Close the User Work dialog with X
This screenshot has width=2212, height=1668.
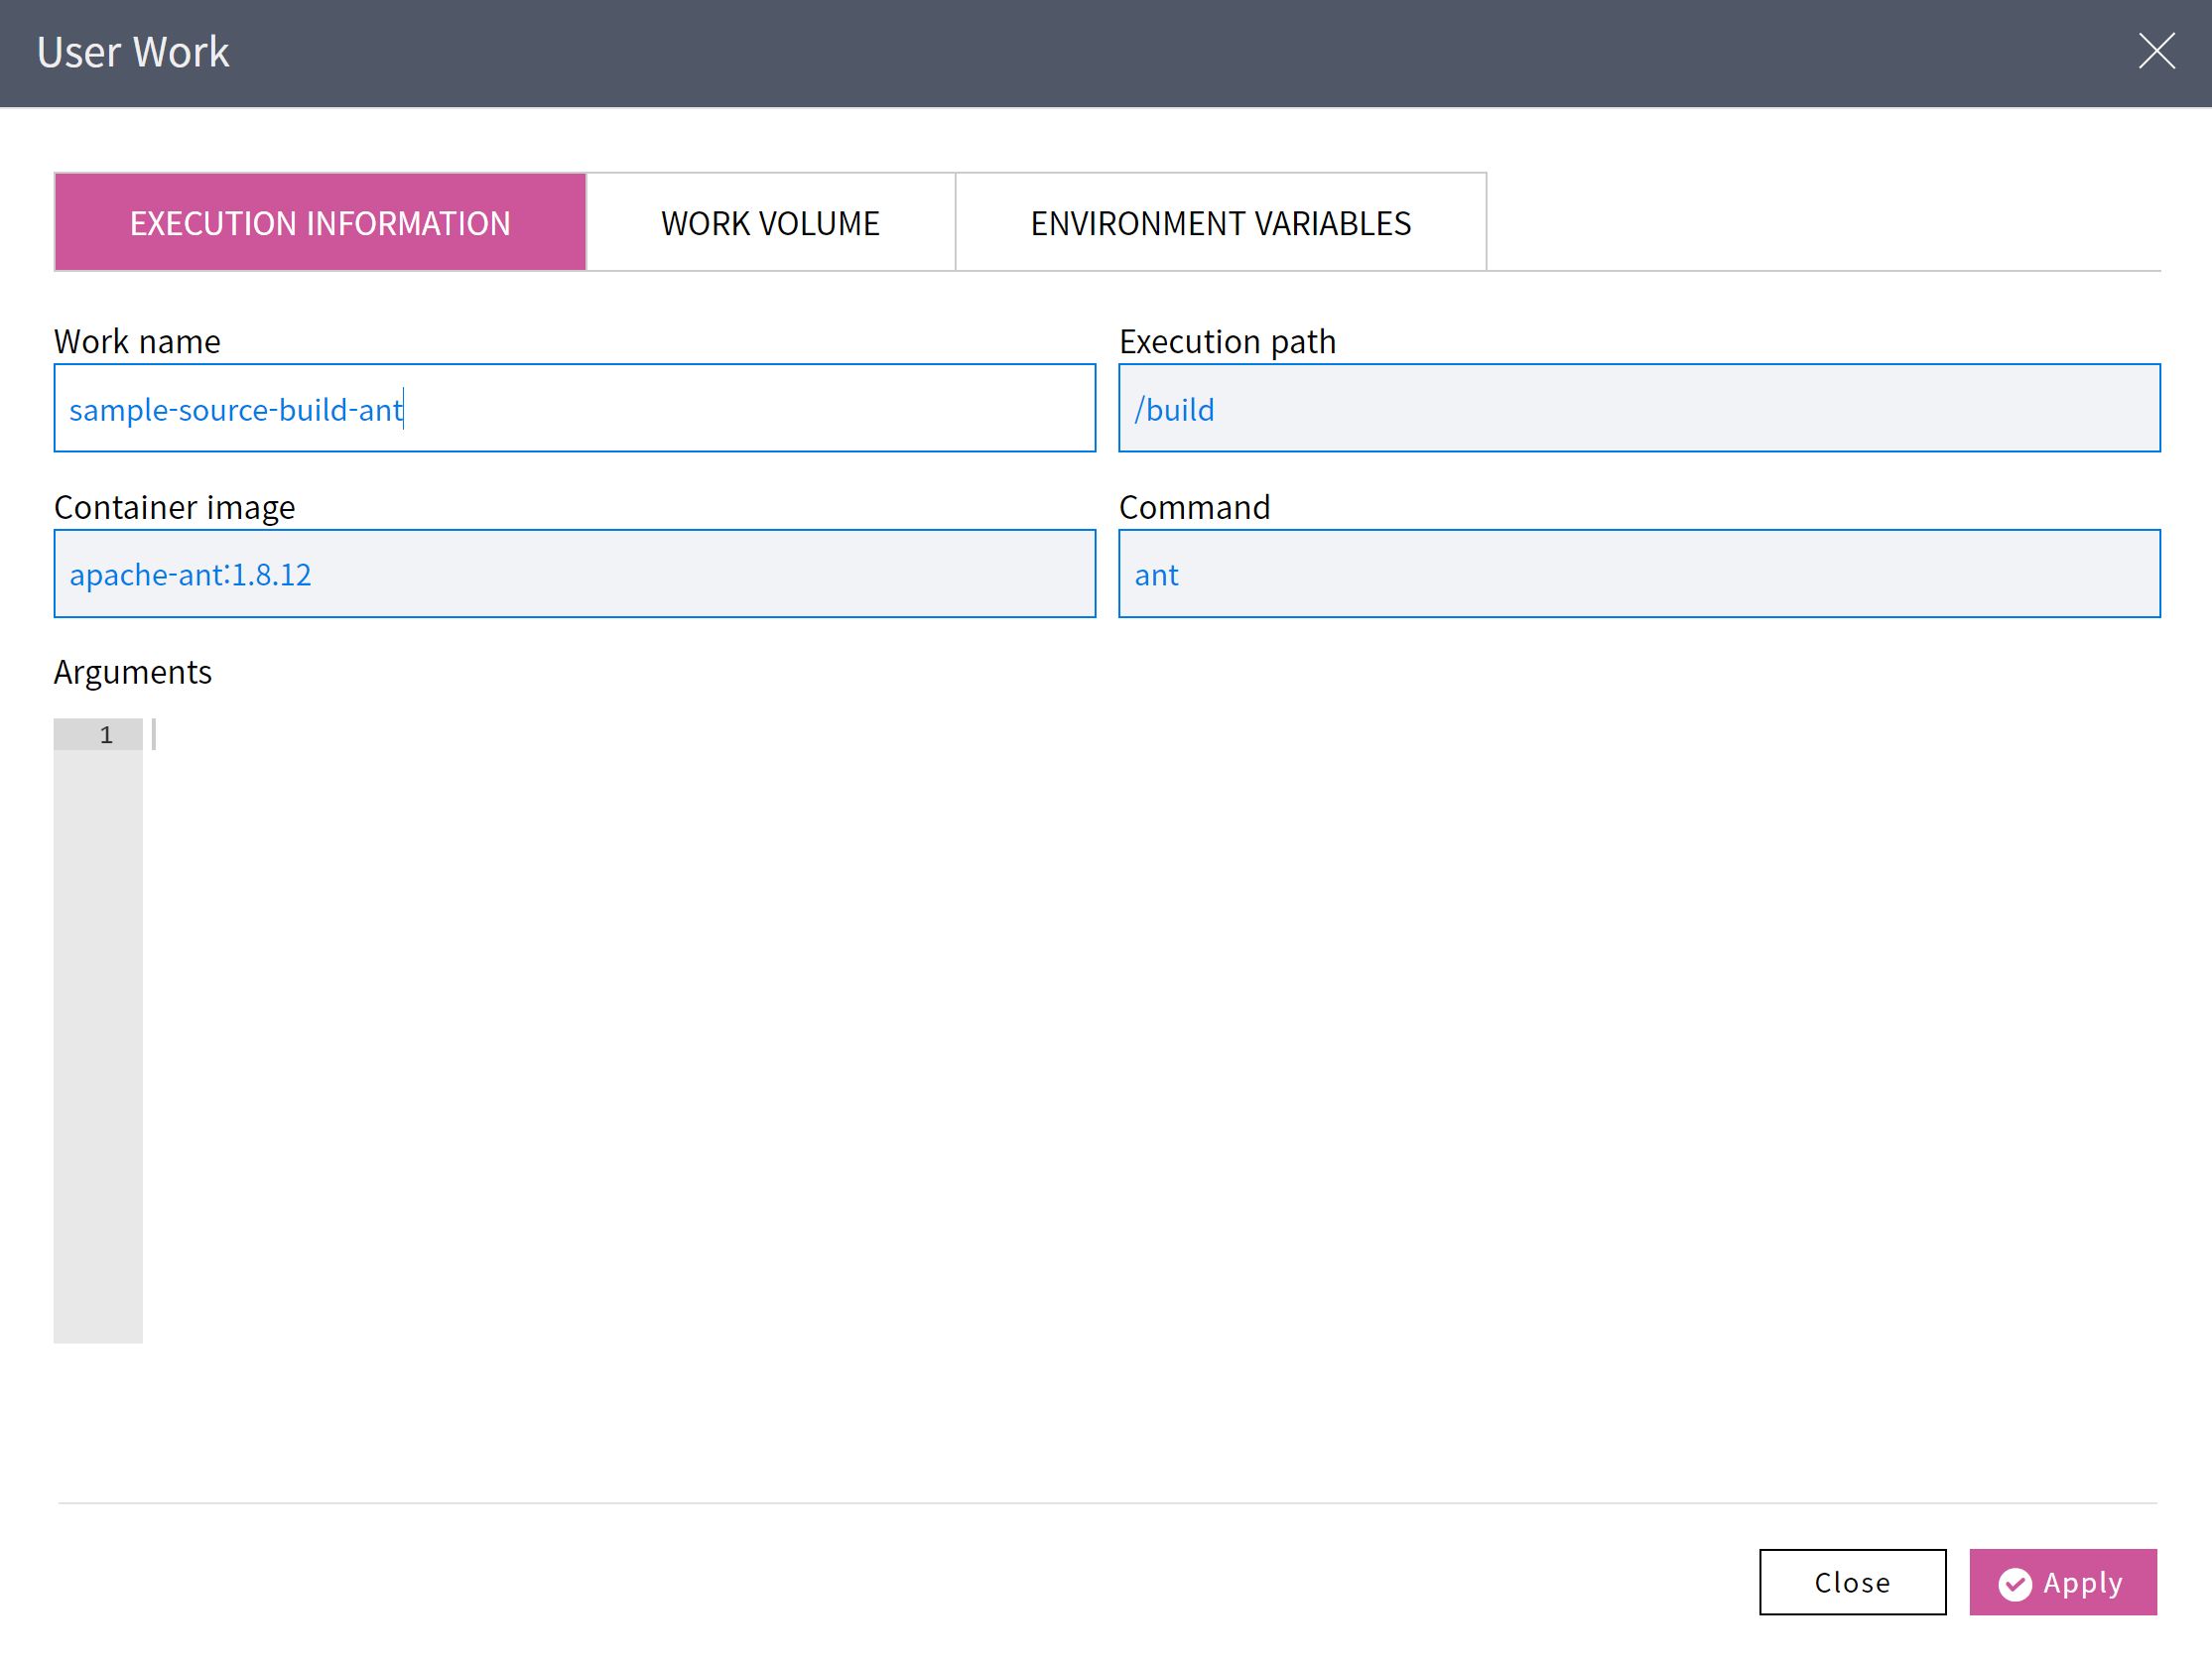(x=2156, y=51)
